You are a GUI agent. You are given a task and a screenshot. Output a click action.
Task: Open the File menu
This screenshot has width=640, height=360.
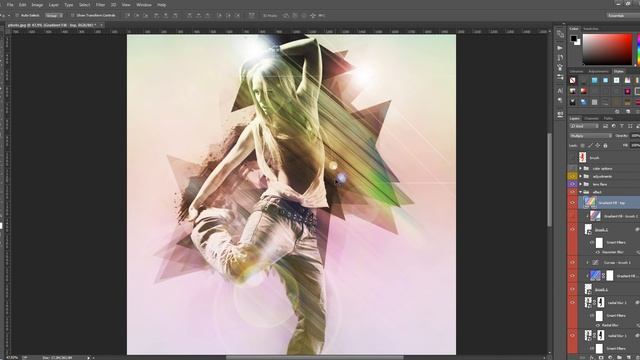point(10,5)
